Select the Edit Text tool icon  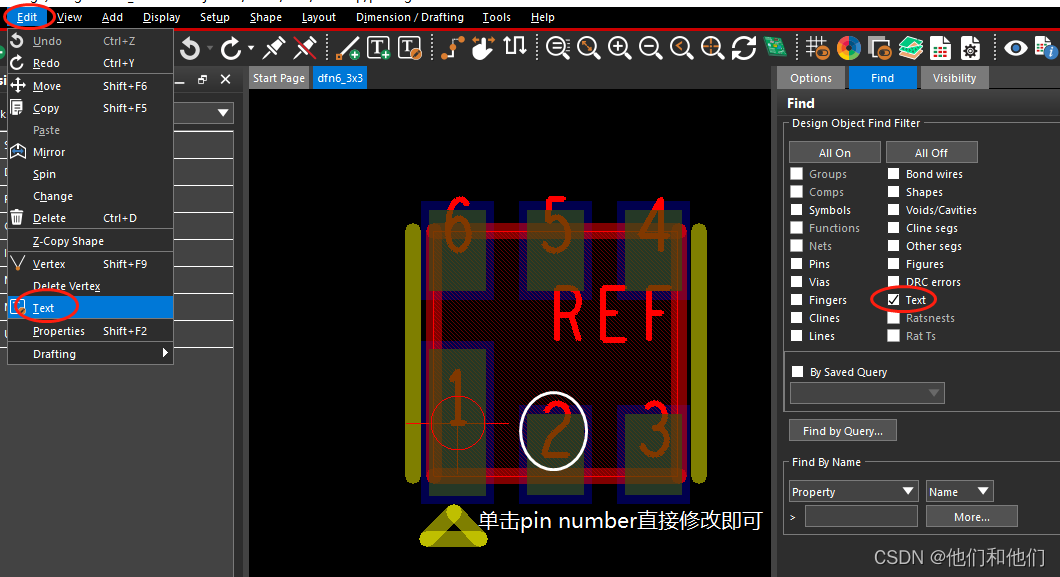coord(410,48)
